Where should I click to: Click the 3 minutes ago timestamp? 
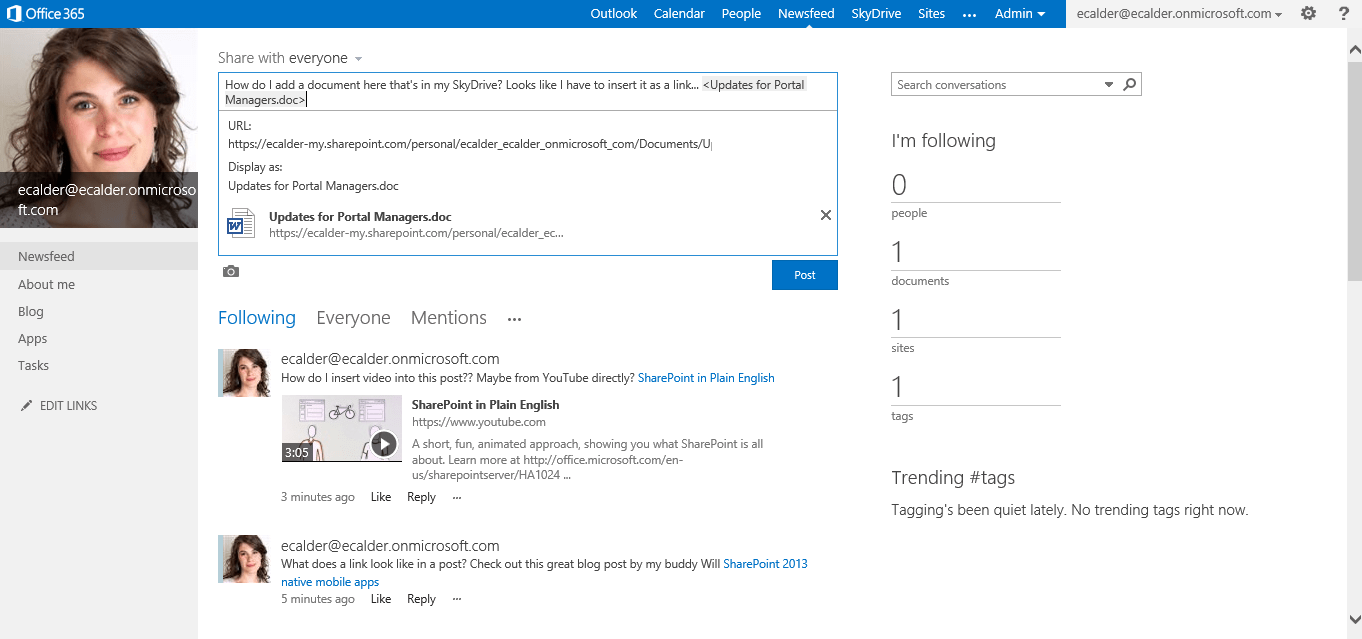tap(318, 497)
